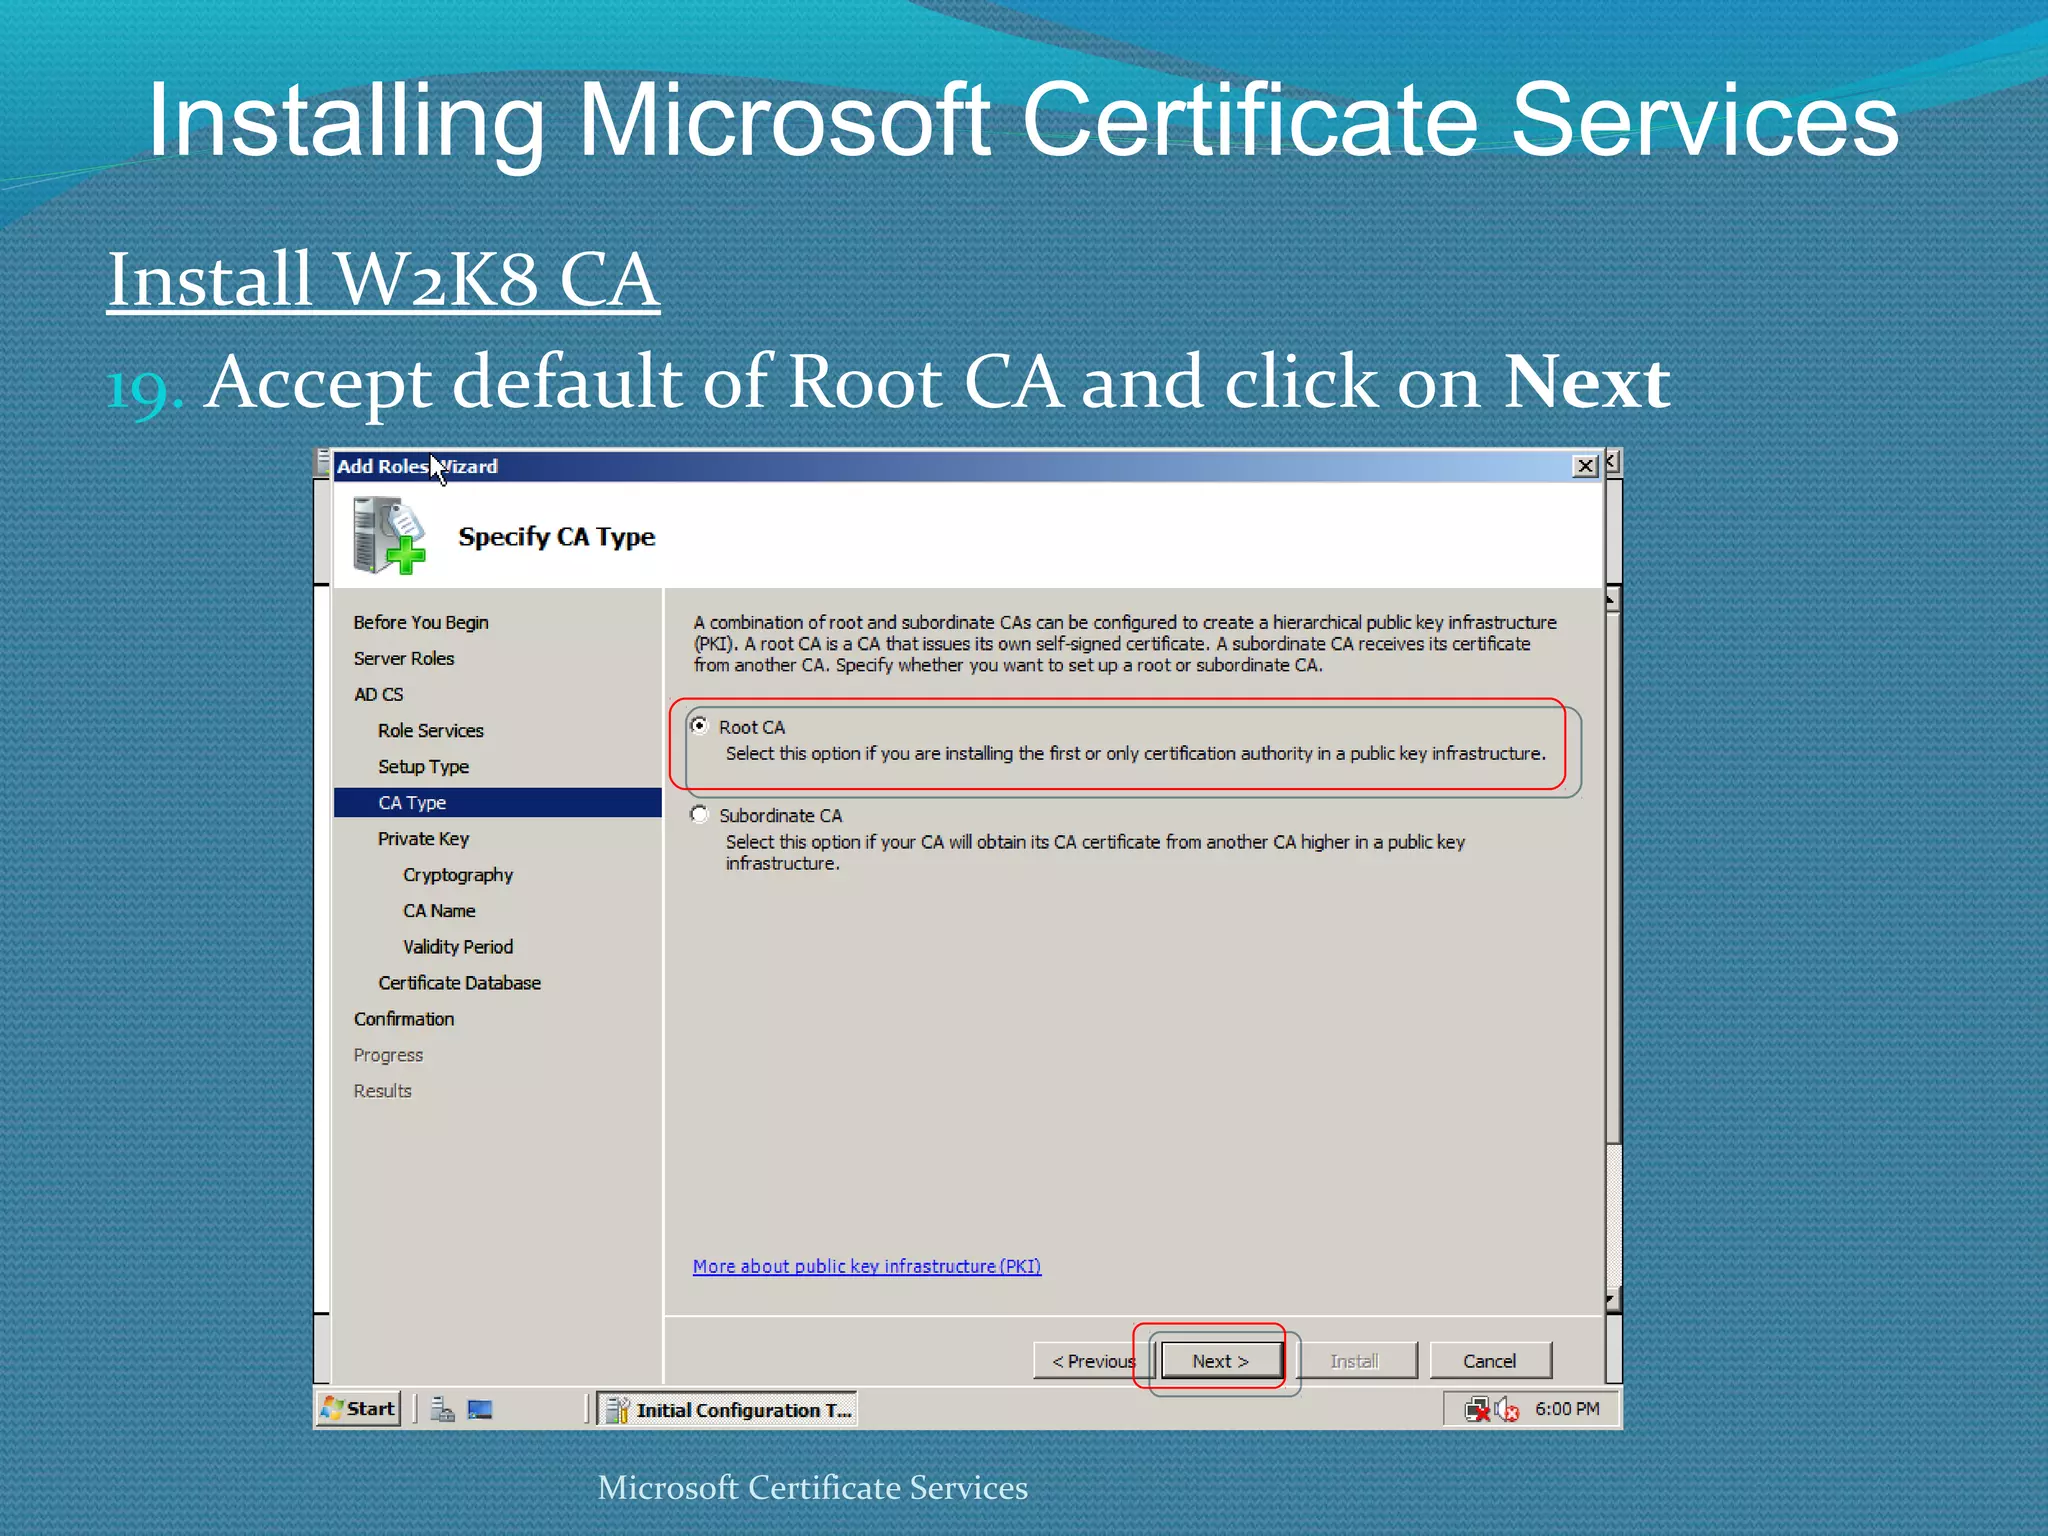Screen dimensions: 2048x1536
Task: Open the Confirmation step
Action: pos(404,1018)
